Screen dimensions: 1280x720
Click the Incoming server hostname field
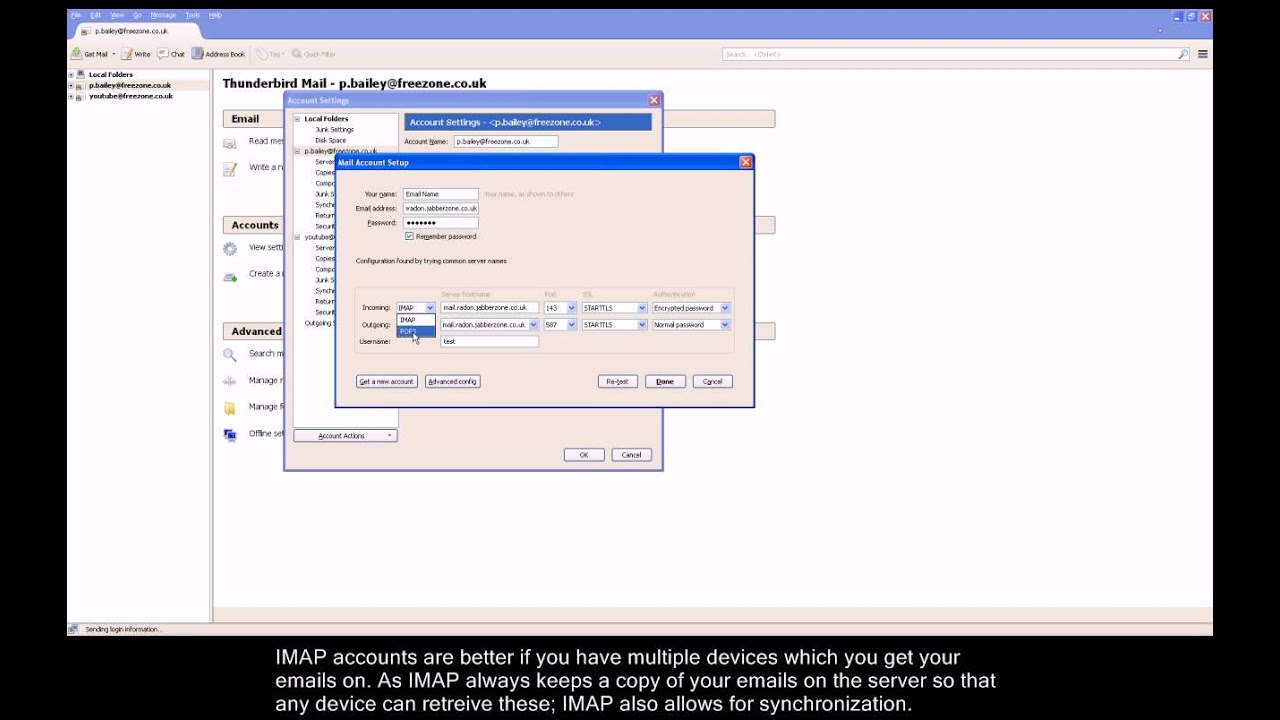pyautogui.click(x=489, y=308)
